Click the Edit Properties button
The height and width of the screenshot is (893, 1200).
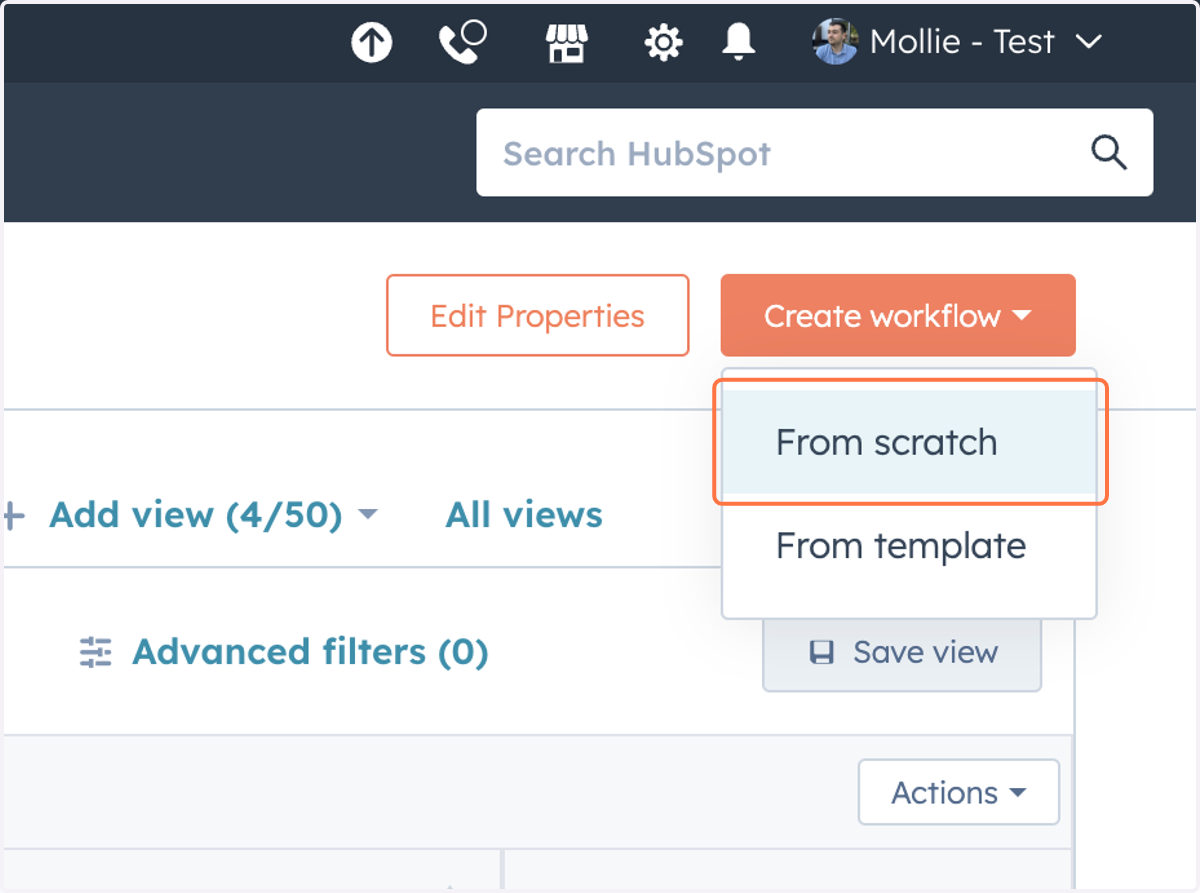coord(538,316)
